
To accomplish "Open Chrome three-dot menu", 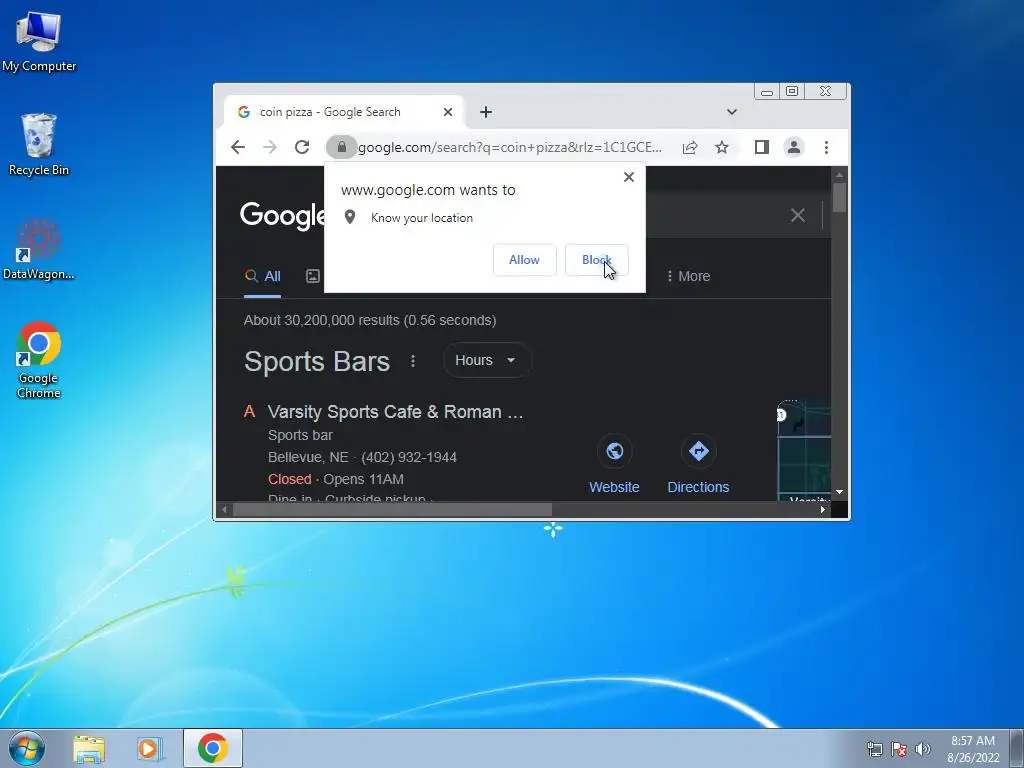I will click(x=826, y=147).
